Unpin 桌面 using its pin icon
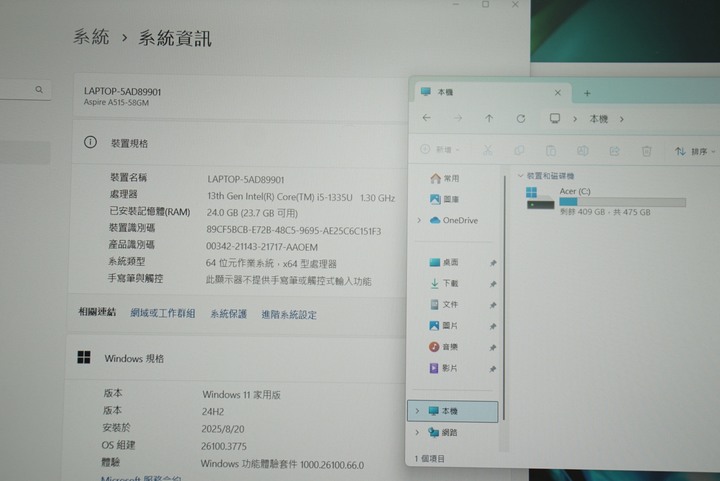The height and width of the screenshot is (481, 720). point(493,263)
